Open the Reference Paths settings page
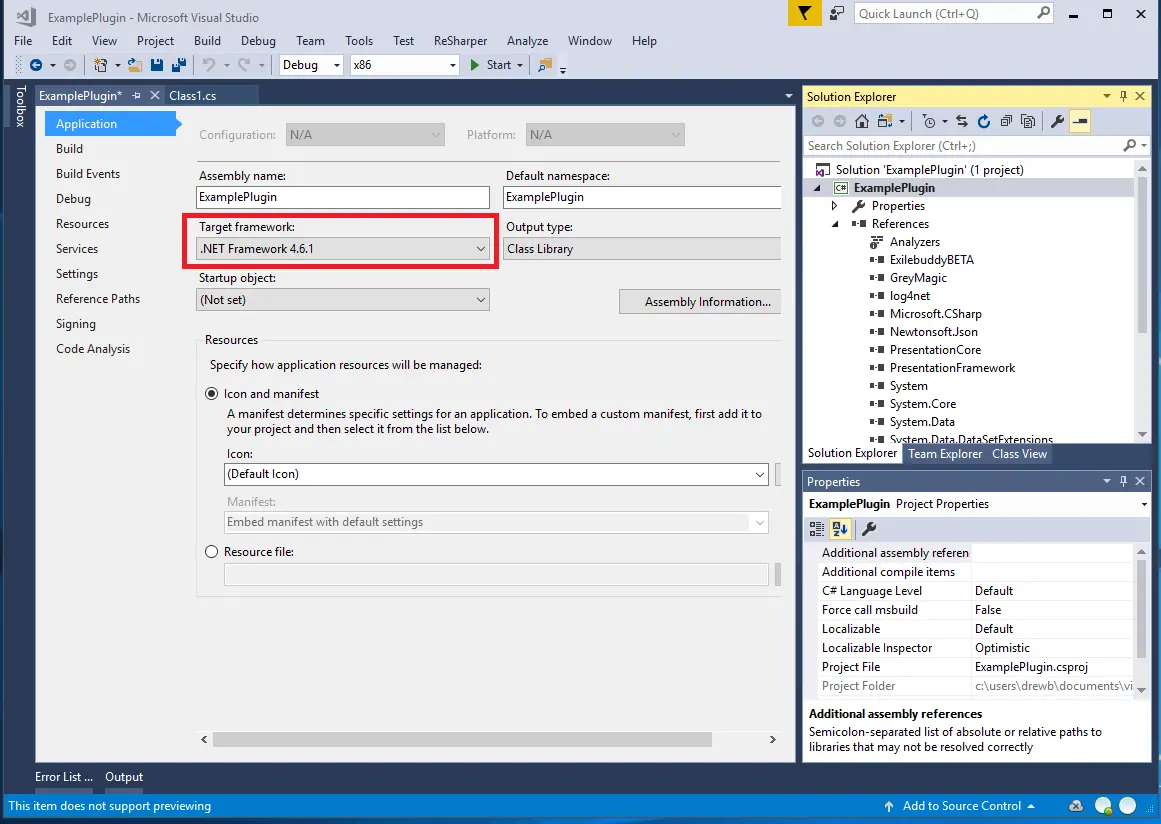 [98, 299]
